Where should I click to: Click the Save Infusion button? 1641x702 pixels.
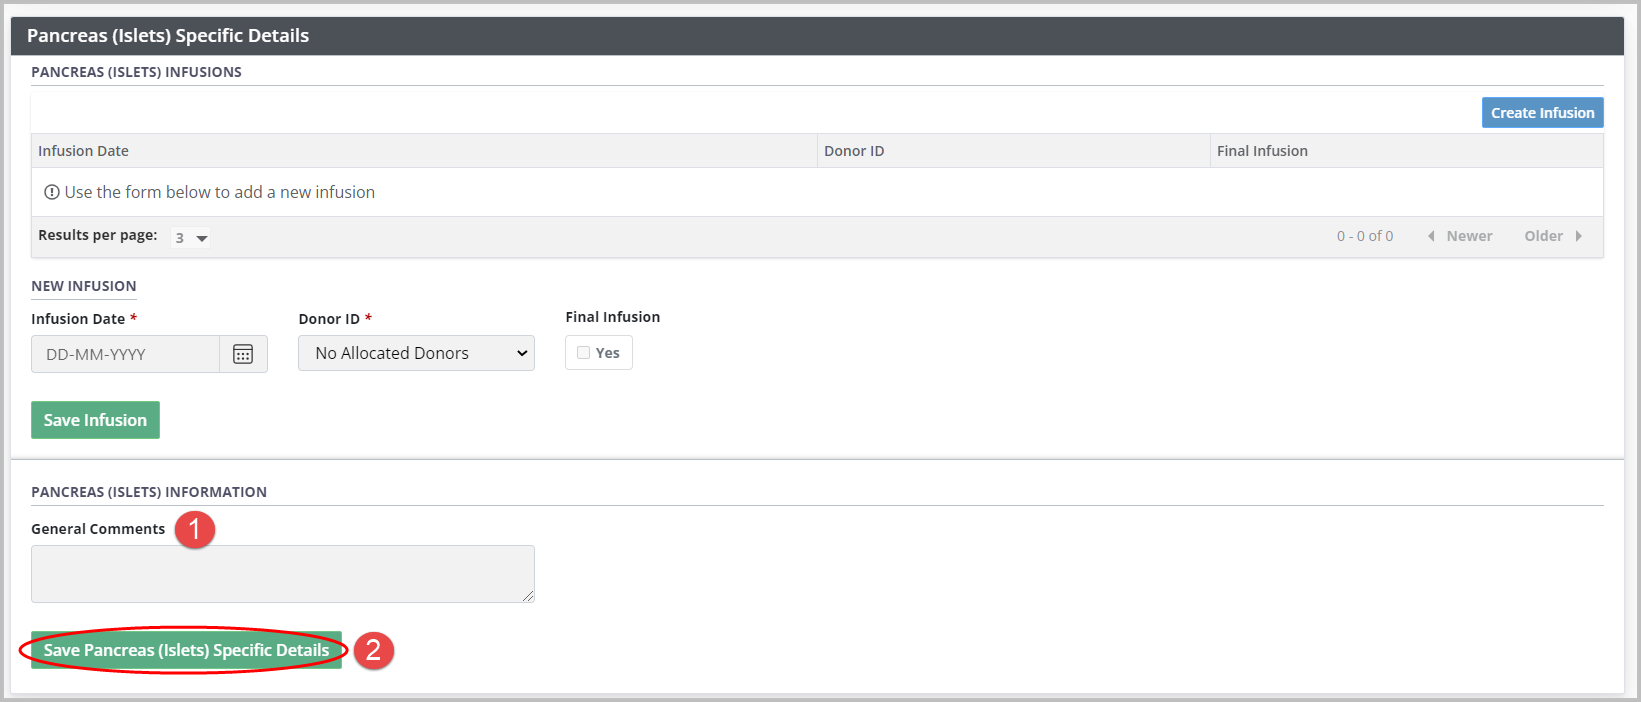pyautogui.click(x=95, y=420)
